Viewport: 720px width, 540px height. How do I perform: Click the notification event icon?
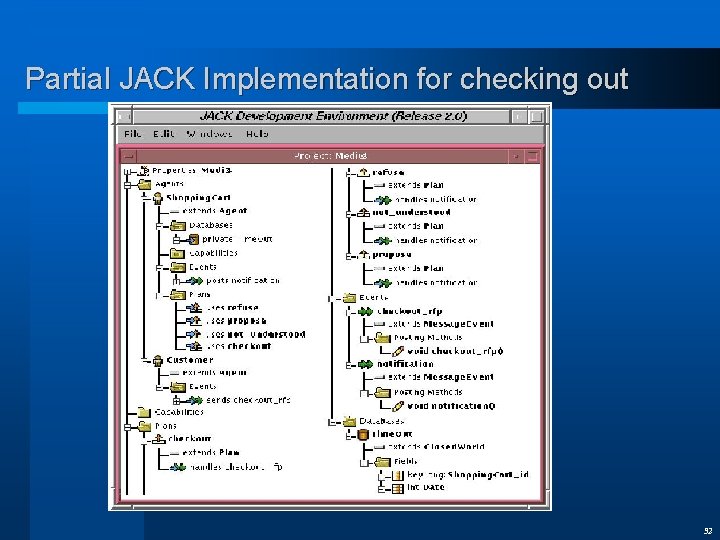pyautogui.click(x=366, y=365)
